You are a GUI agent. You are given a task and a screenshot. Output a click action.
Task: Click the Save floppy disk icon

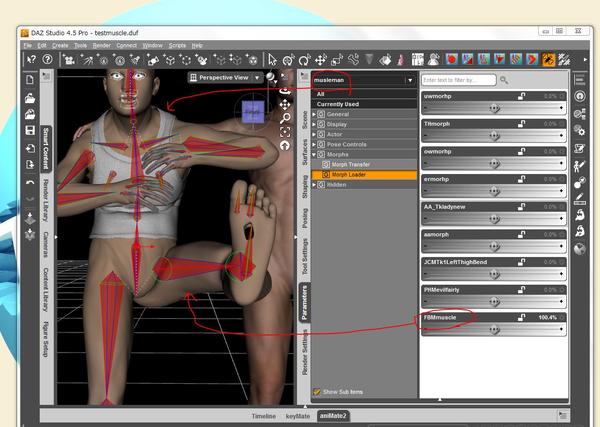(30, 130)
